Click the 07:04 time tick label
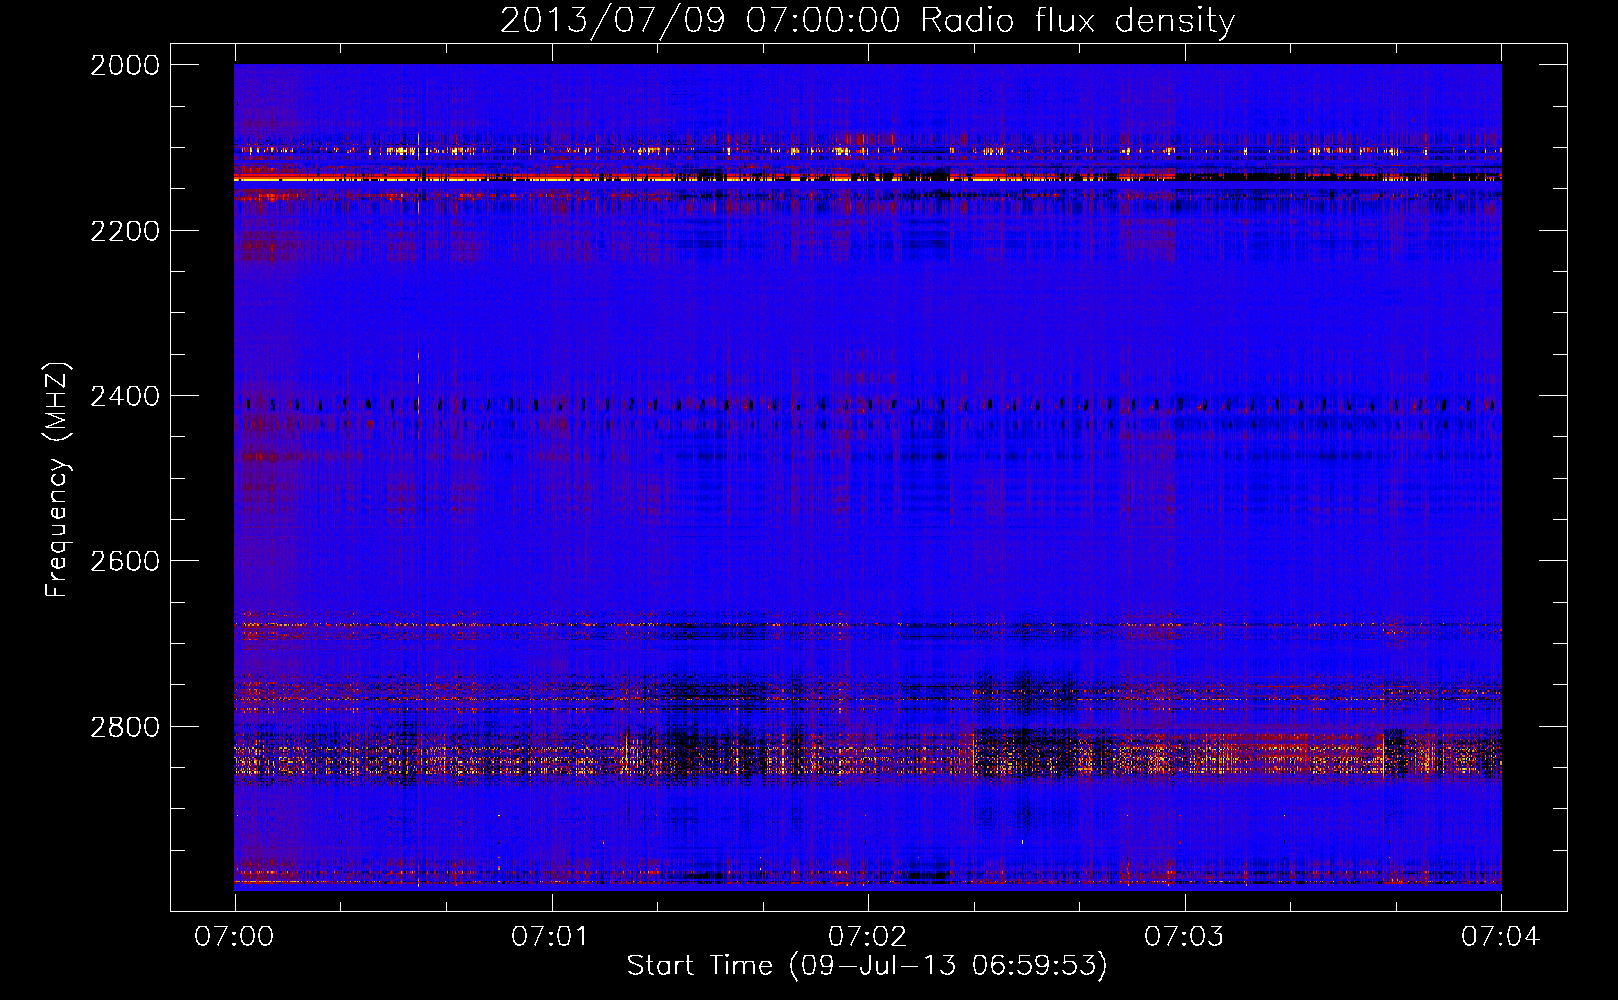The image size is (1618, 1000). tap(1501, 937)
